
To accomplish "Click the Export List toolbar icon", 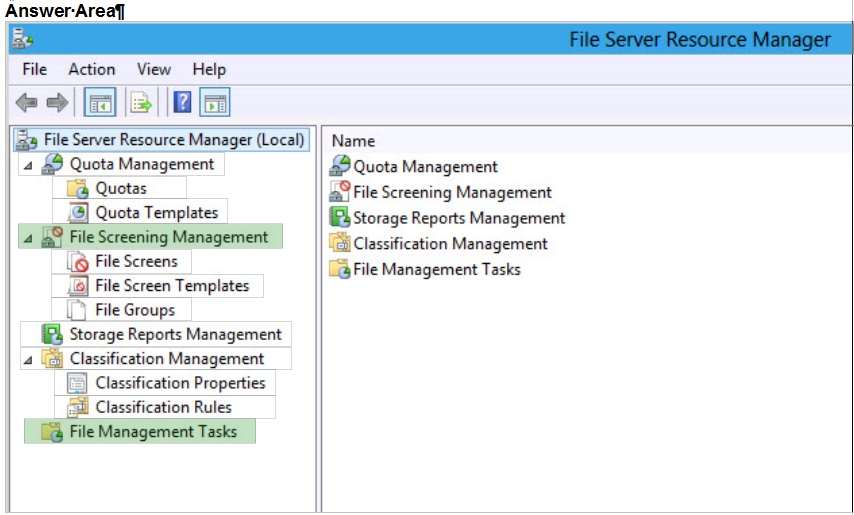I will pos(141,102).
